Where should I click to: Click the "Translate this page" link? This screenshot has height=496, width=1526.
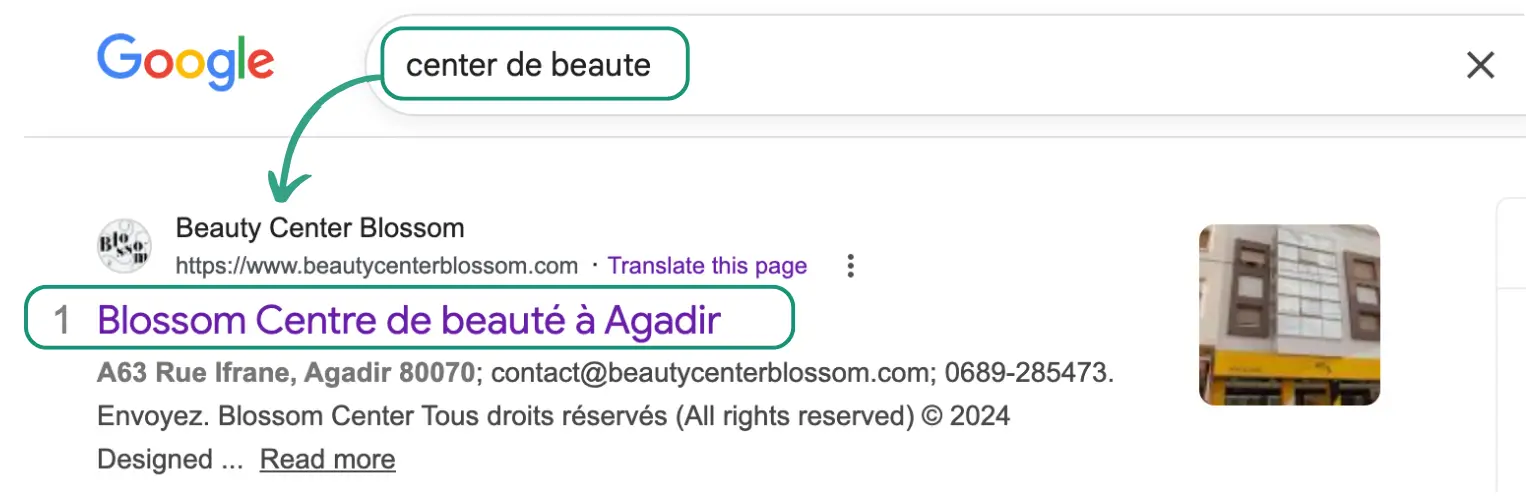coord(707,266)
